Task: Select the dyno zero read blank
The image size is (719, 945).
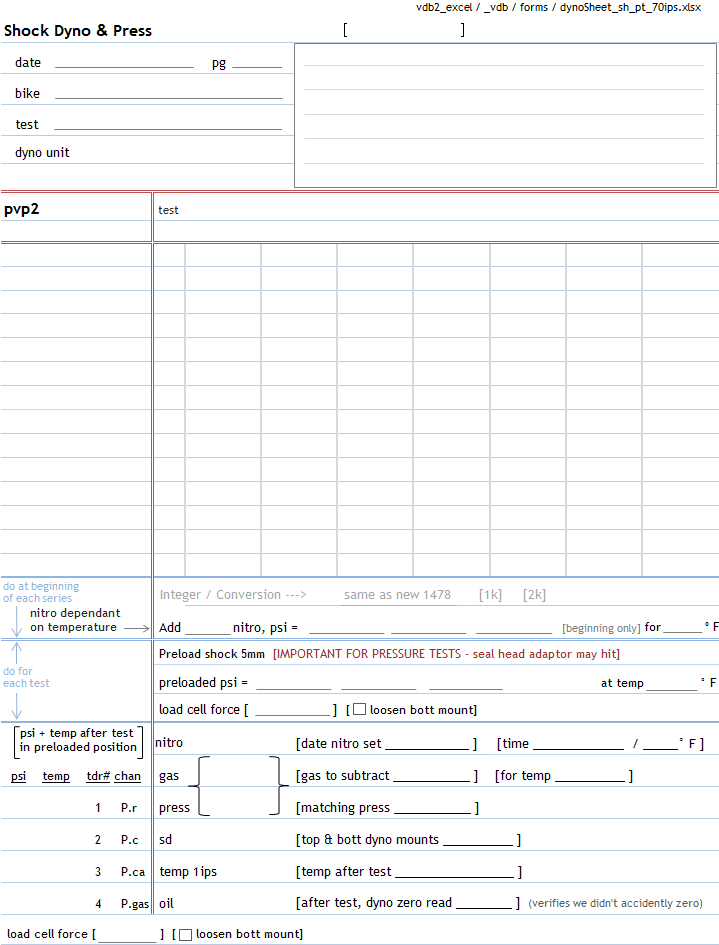Action: [484, 903]
